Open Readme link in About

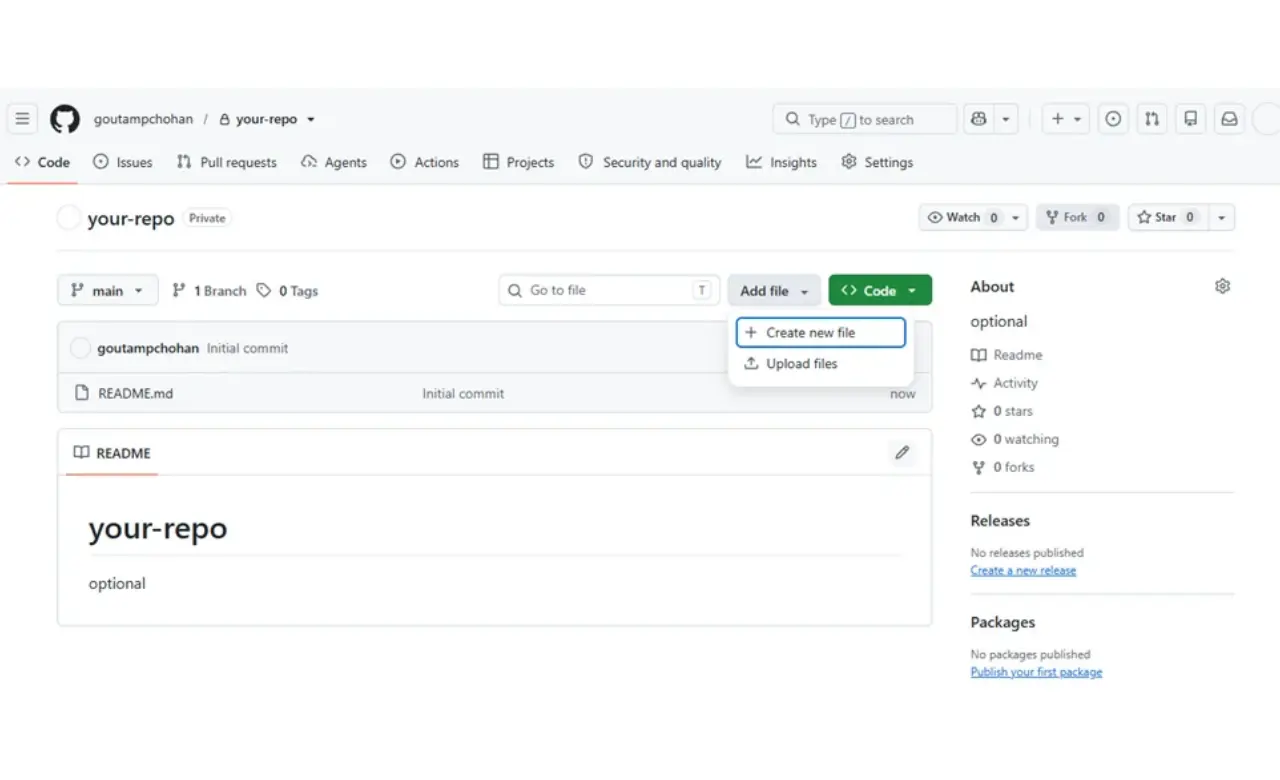(x=1007, y=355)
